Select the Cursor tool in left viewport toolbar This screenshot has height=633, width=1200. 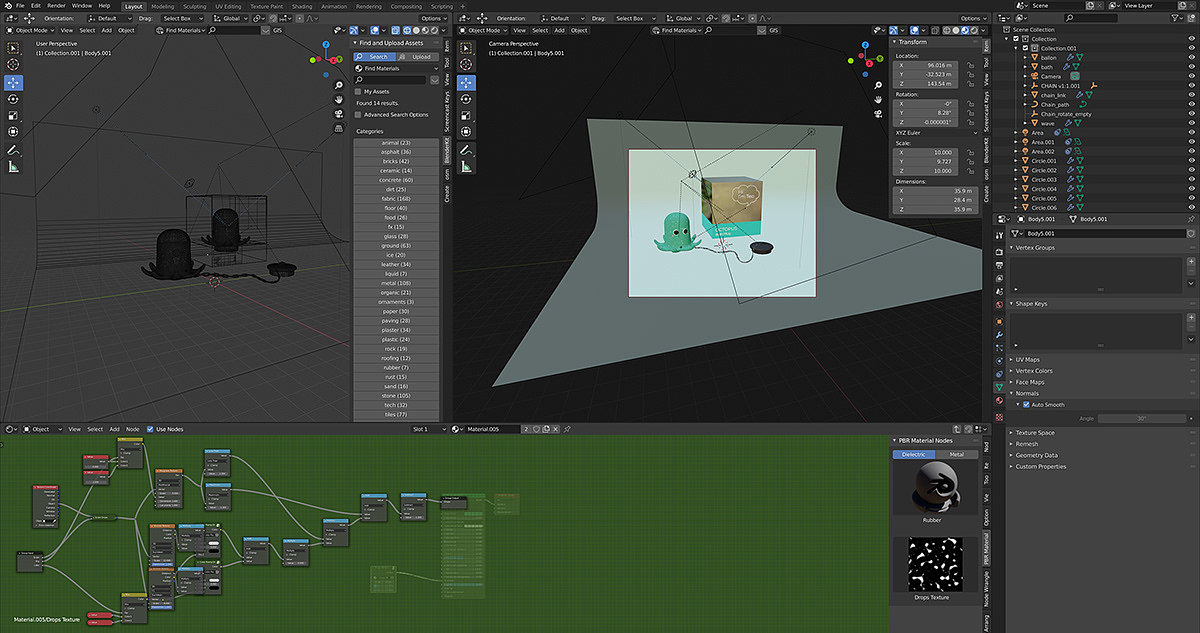point(13,64)
